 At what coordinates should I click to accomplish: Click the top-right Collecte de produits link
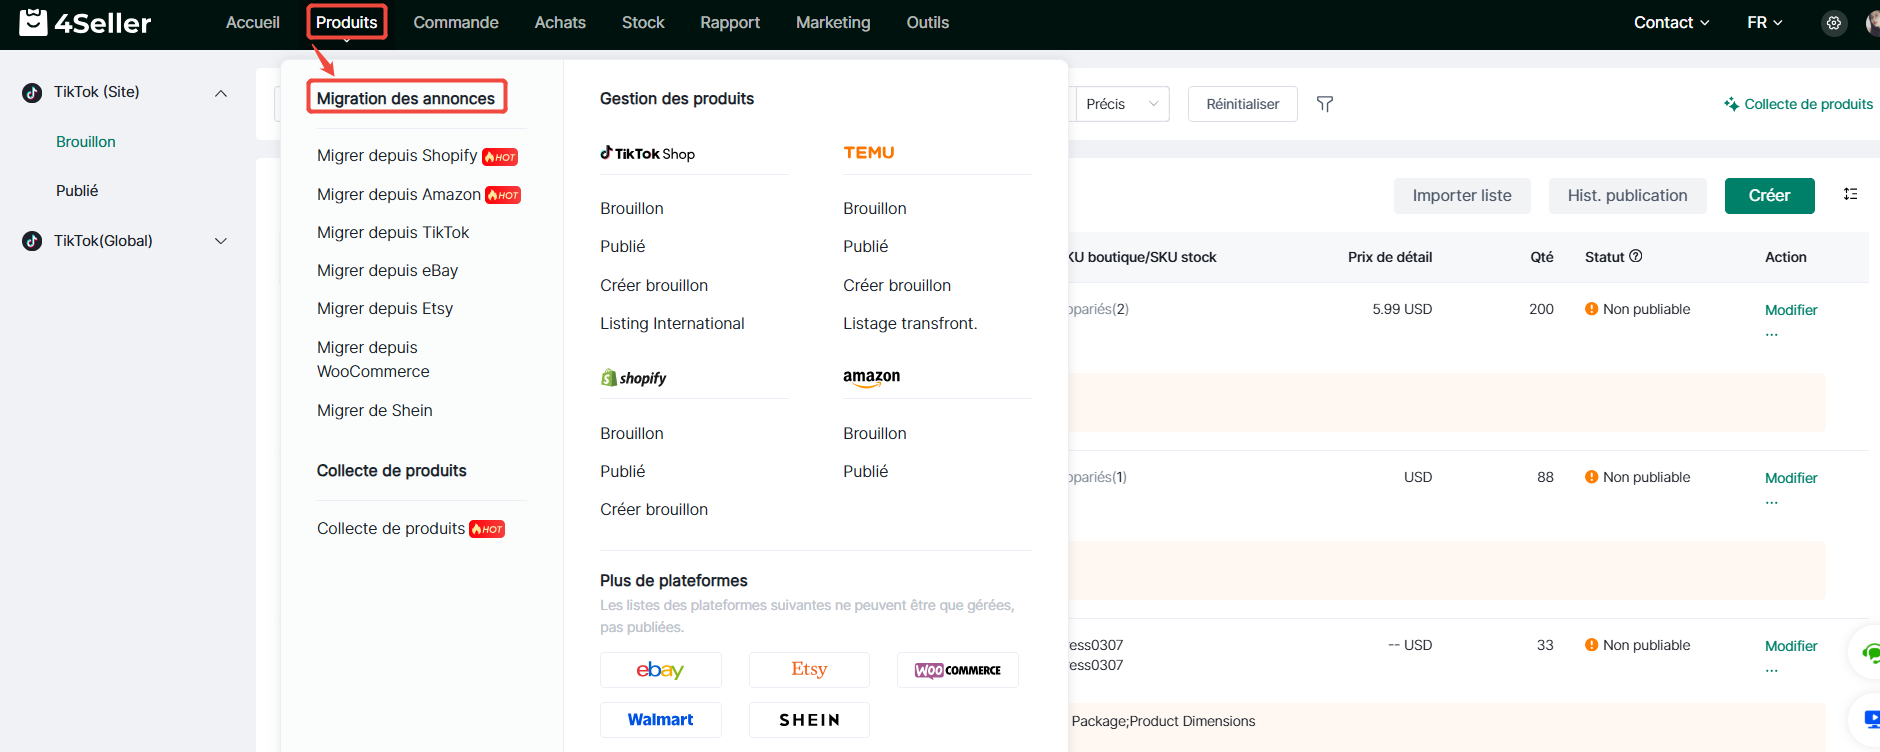pyautogui.click(x=1808, y=104)
